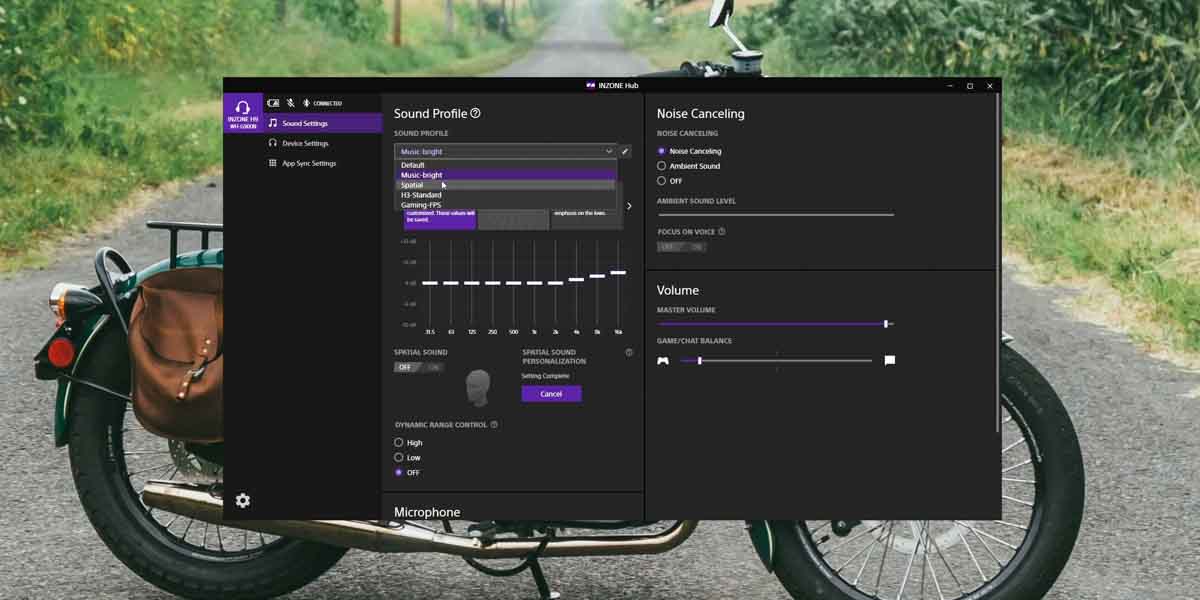Click the muted microphone status icon
Image resolution: width=1200 pixels, height=600 pixels.
tap(290, 103)
